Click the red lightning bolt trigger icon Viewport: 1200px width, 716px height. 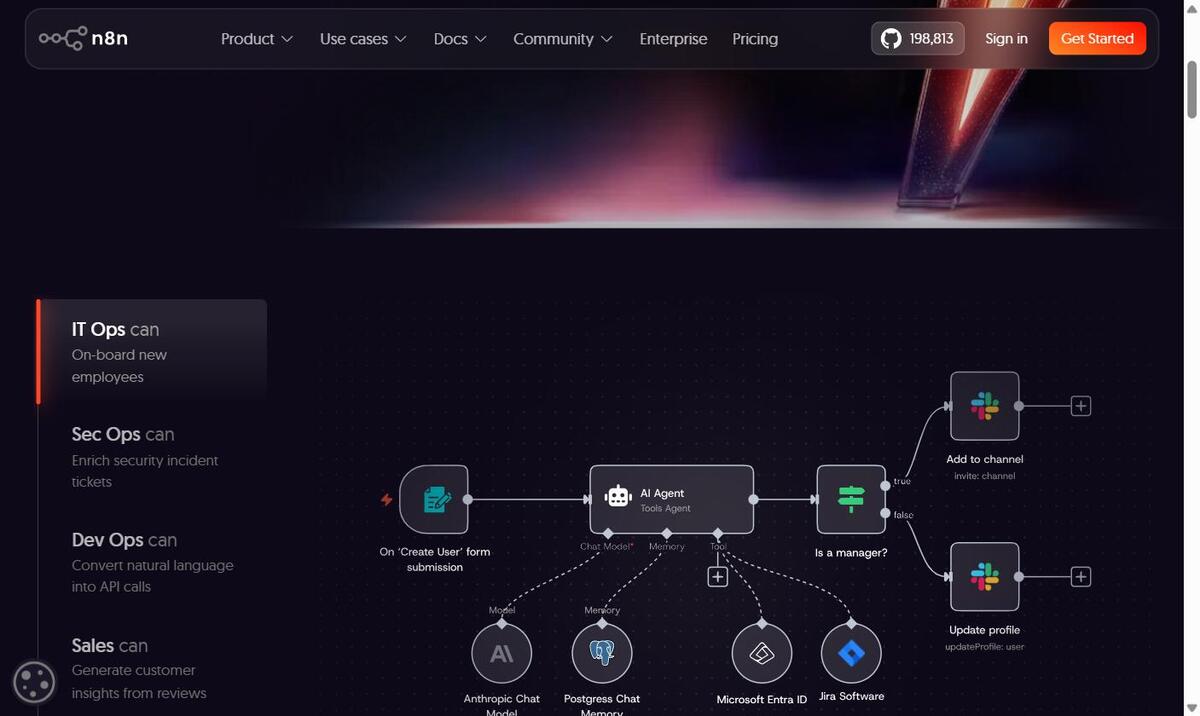pyautogui.click(x=386, y=499)
